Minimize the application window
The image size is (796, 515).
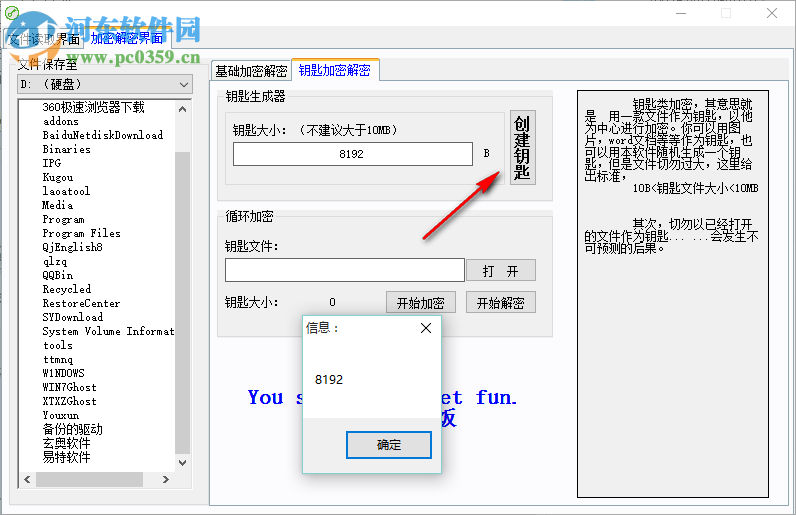(681, 13)
